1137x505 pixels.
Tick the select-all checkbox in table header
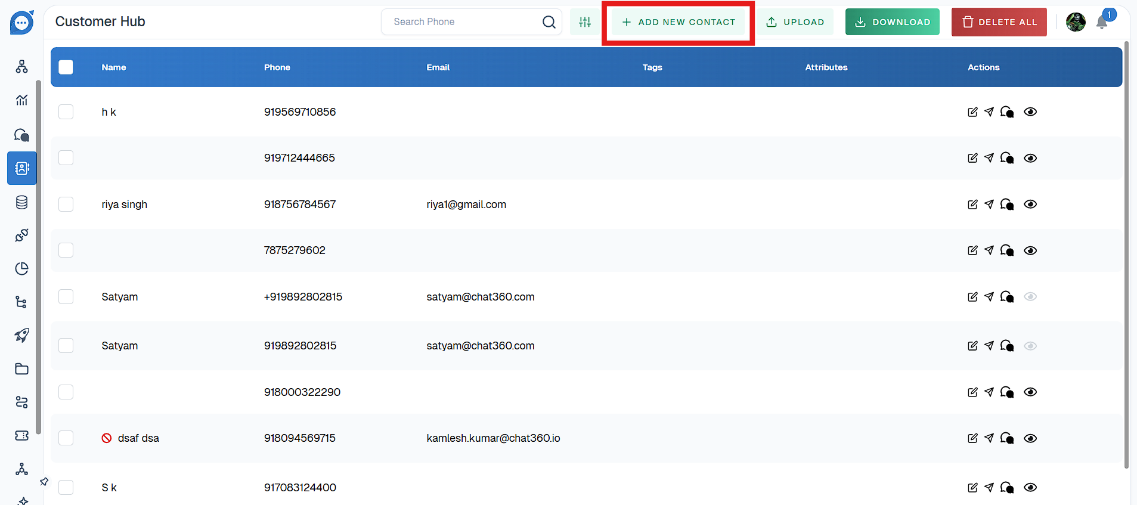click(x=66, y=67)
